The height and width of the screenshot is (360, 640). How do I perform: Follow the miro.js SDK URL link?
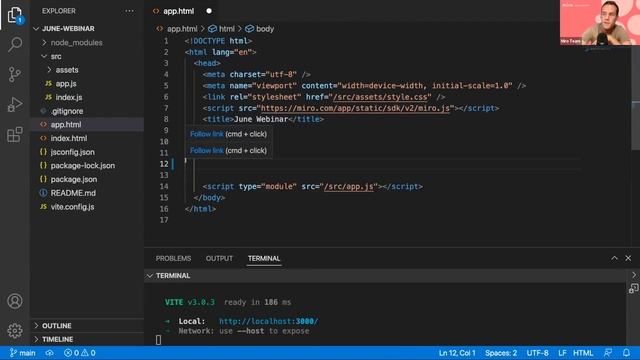pyautogui.click(x=355, y=108)
